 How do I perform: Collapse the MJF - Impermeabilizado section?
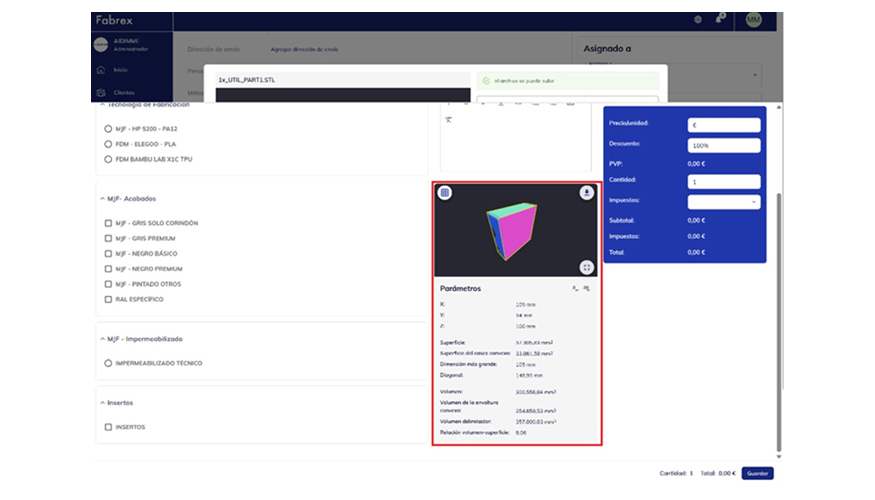103,339
